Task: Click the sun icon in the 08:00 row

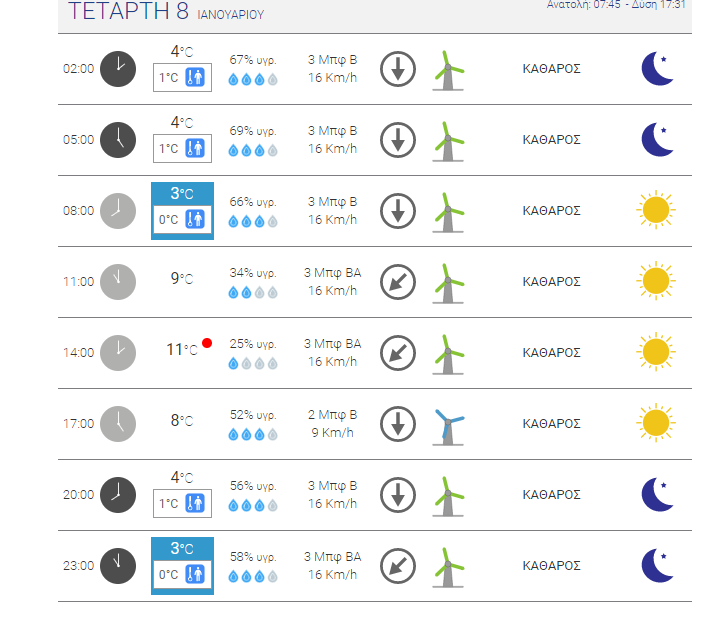Action: coord(655,210)
